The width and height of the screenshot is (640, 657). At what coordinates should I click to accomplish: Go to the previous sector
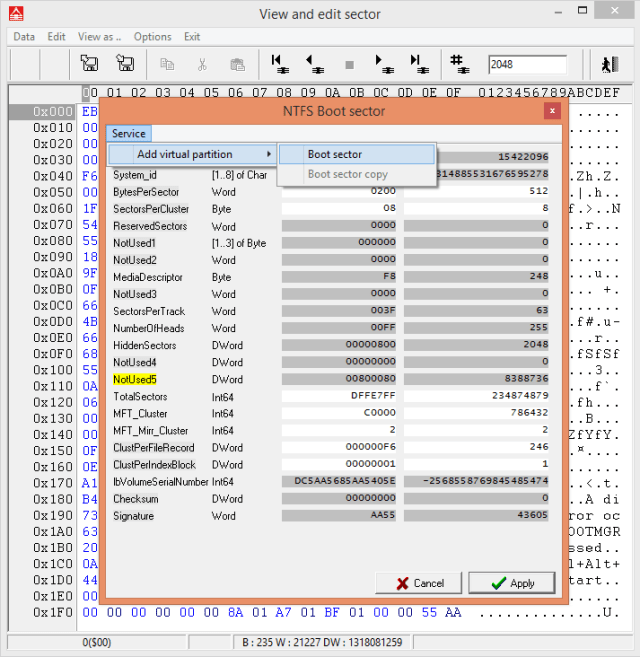click(314, 64)
